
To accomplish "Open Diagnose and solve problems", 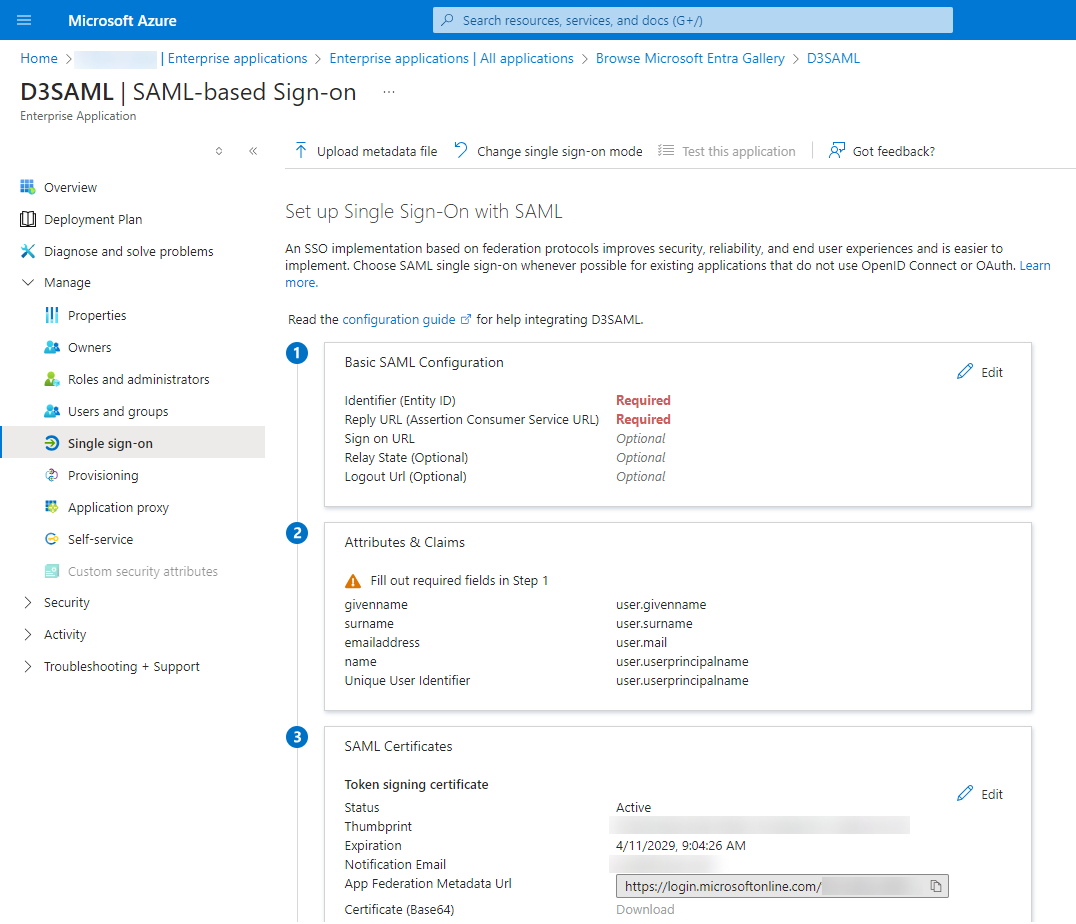I will click(x=128, y=251).
